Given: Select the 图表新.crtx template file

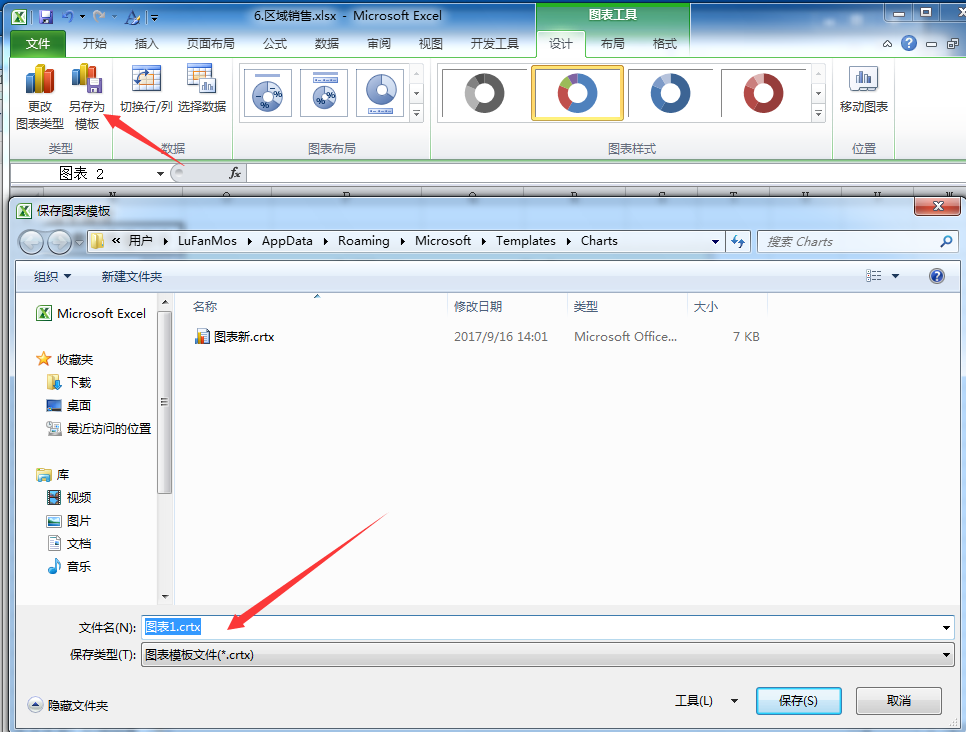Looking at the screenshot, I should point(243,337).
